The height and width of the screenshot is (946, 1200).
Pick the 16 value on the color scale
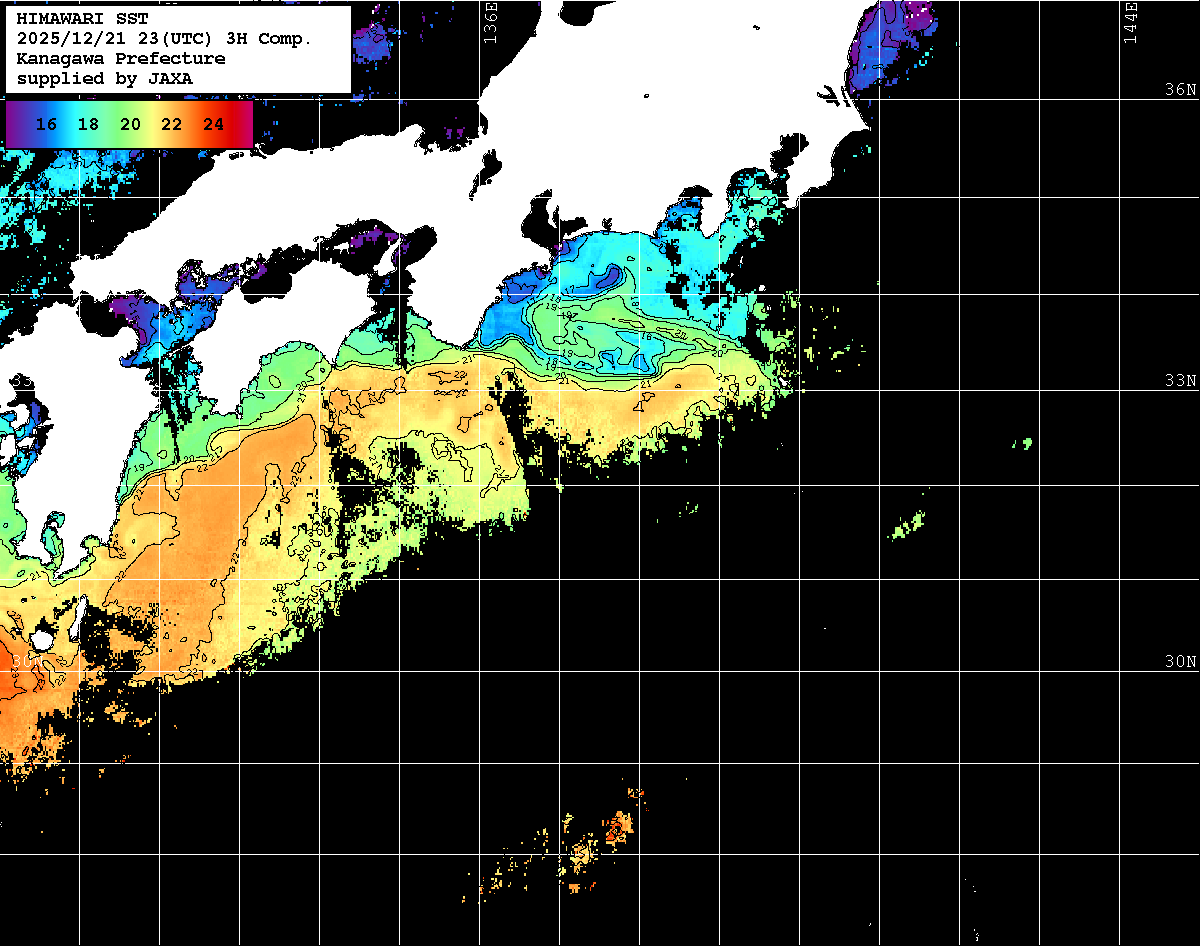tap(45, 125)
